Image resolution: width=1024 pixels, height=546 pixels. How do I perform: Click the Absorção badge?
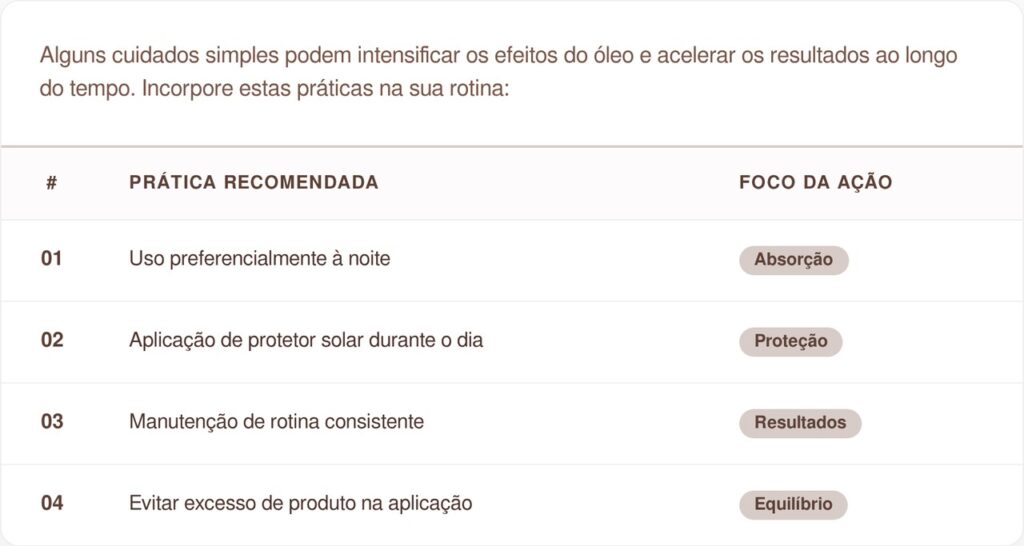point(793,260)
